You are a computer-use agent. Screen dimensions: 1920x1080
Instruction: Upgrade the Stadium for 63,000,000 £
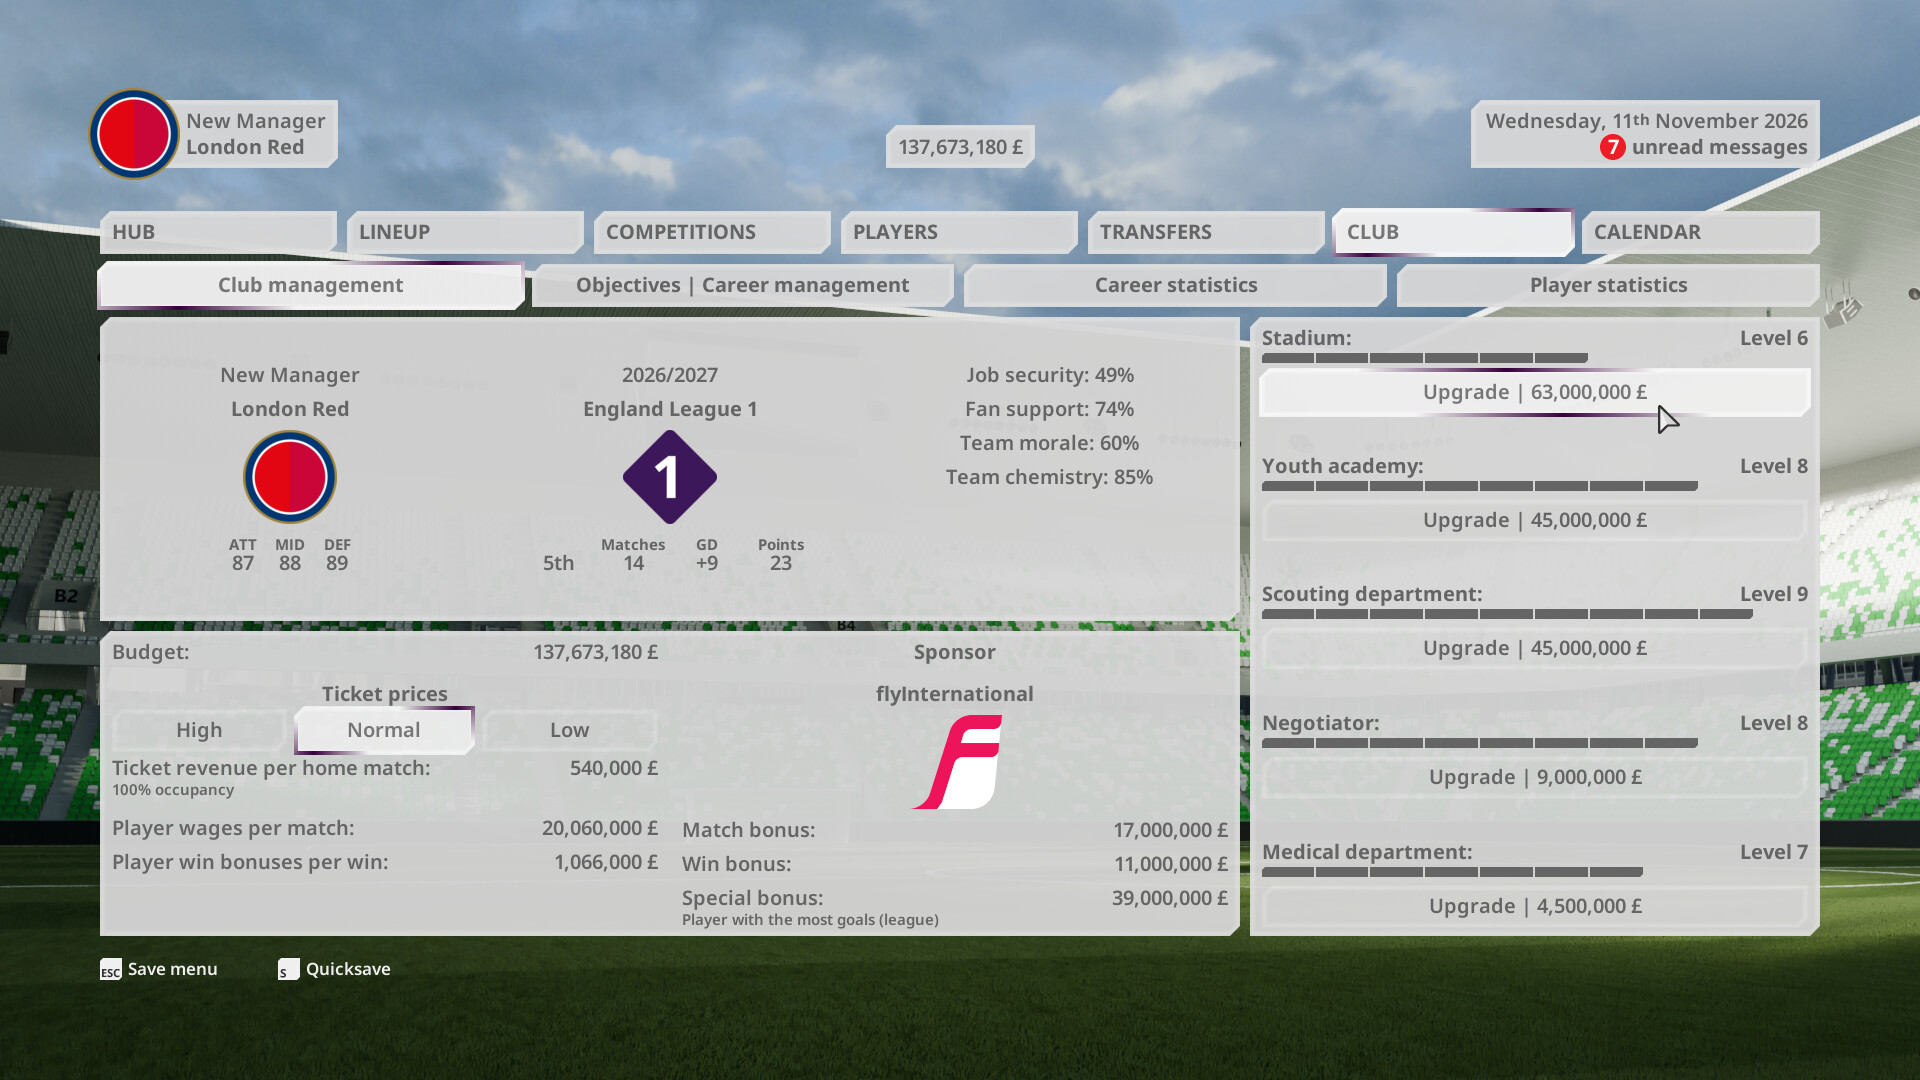[1535, 392]
